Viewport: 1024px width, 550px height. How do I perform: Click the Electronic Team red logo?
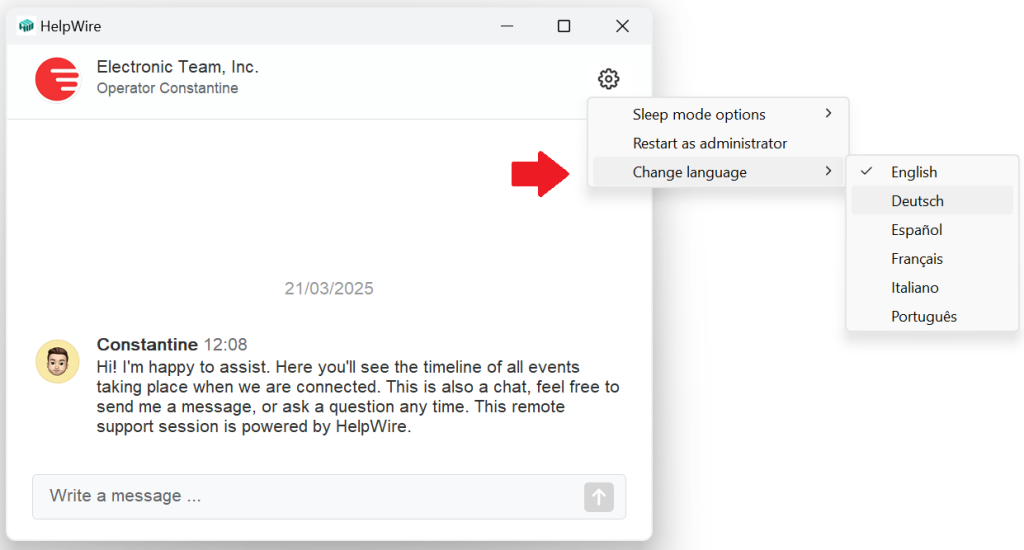(x=57, y=79)
